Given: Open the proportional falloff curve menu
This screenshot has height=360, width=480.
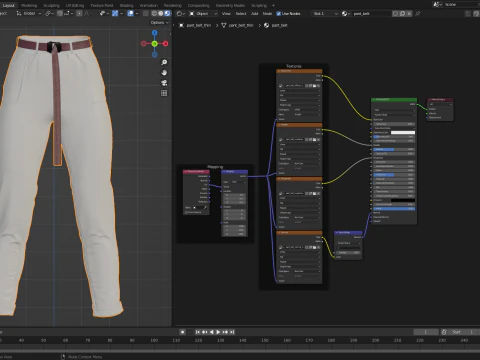Looking at the screenshot, I should [x=88, y=13].
